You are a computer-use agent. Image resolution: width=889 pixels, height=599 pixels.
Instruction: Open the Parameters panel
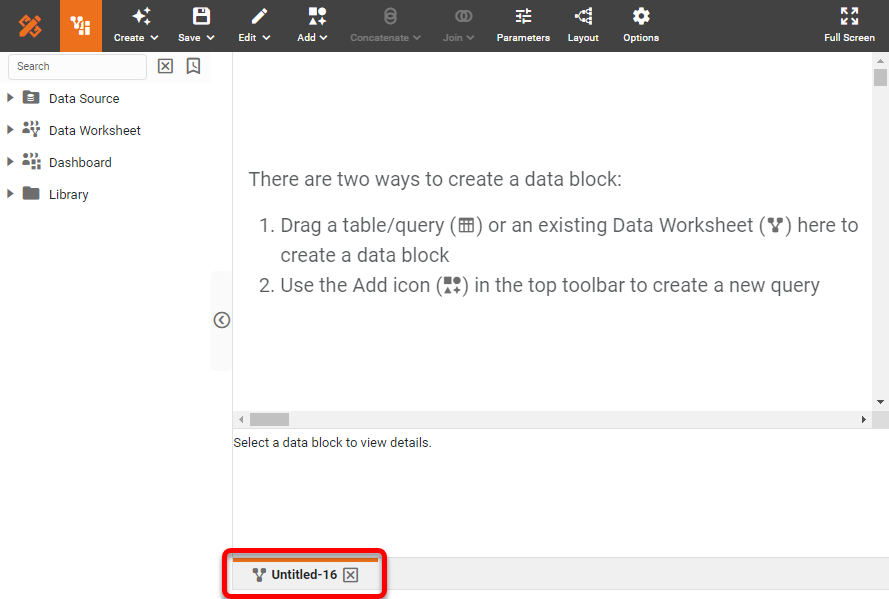[x=522, y=24]
